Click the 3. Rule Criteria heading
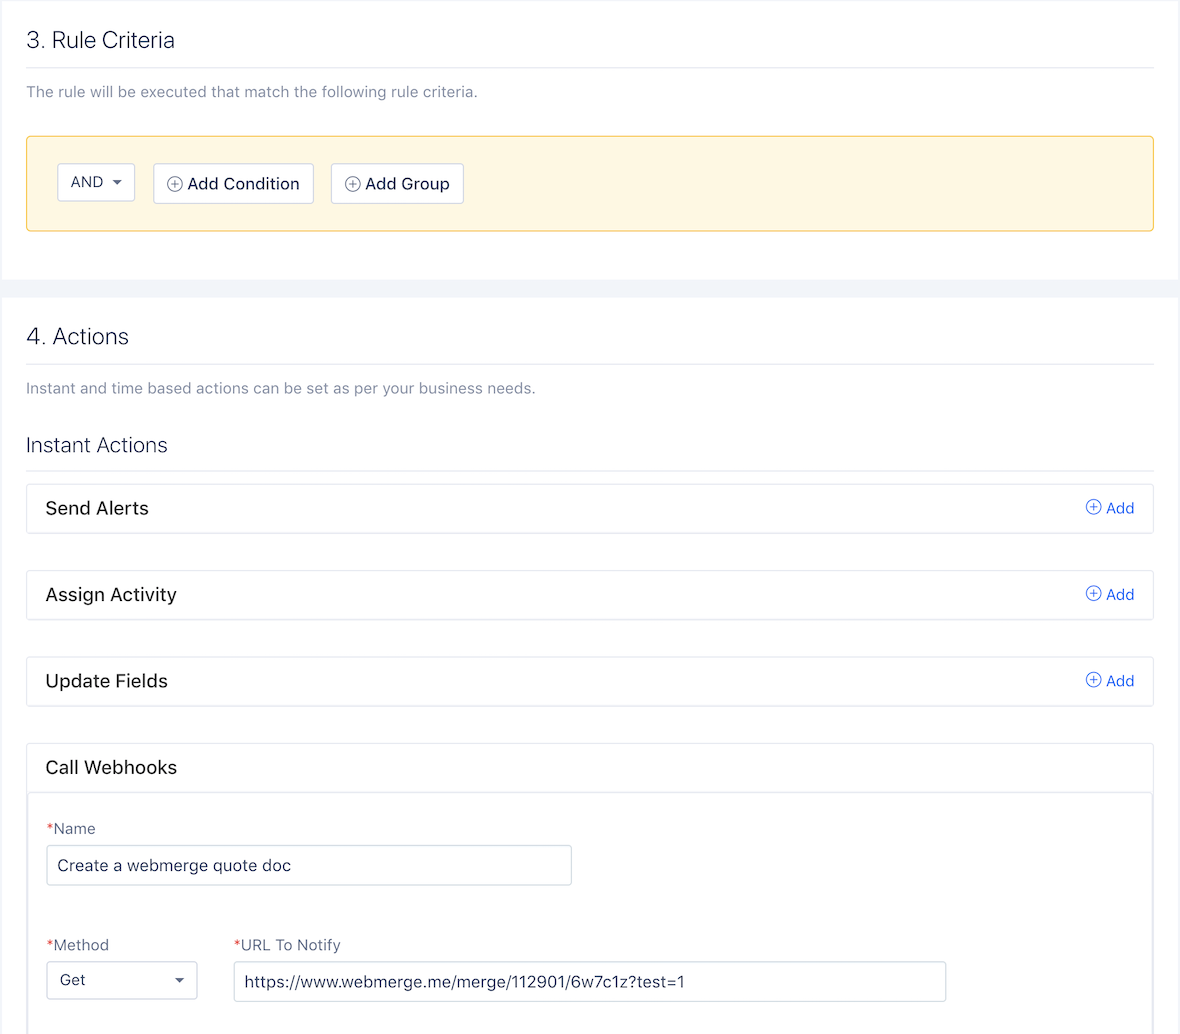 pos(100,40)
